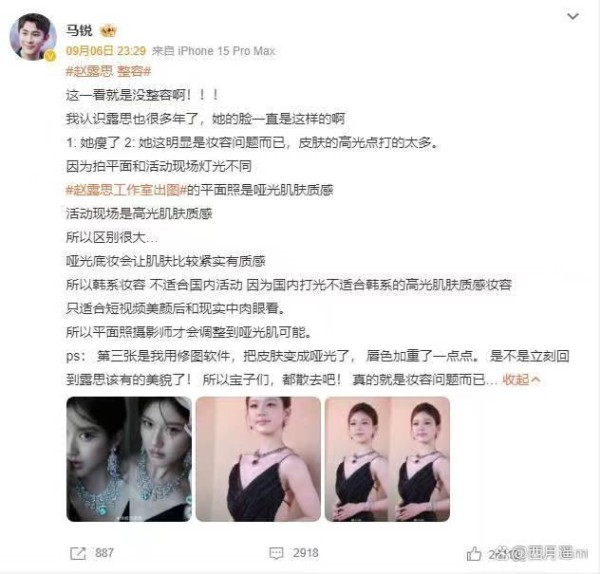Image resolution: width=600 pixels, height=574 pixels.
Task: Click the comment bubble icon
Action: tap(276, 553)
